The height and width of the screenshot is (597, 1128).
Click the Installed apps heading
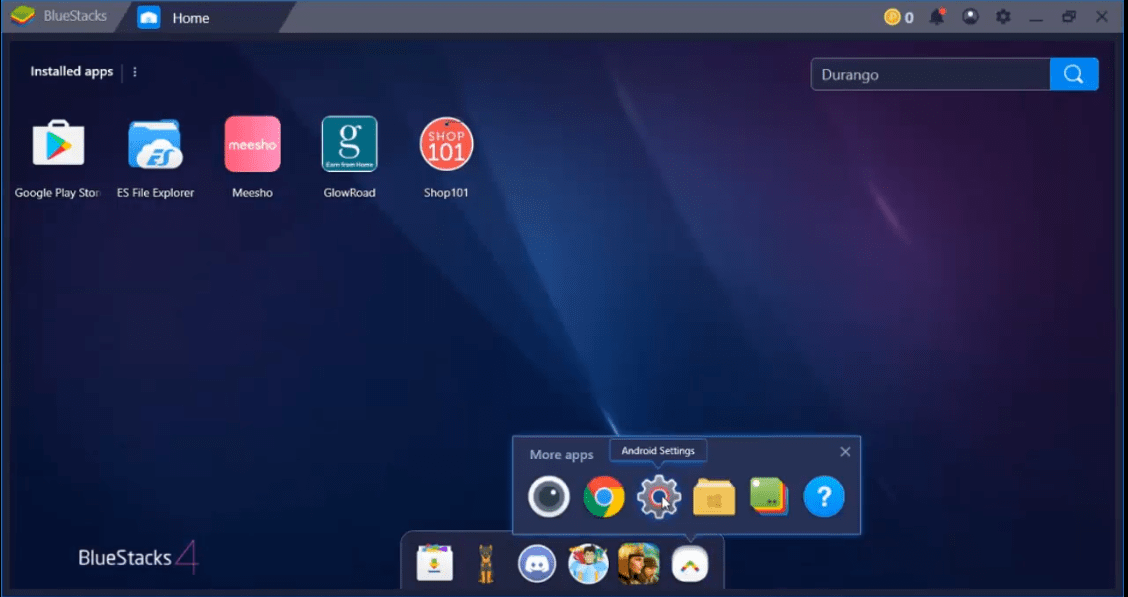71,71
